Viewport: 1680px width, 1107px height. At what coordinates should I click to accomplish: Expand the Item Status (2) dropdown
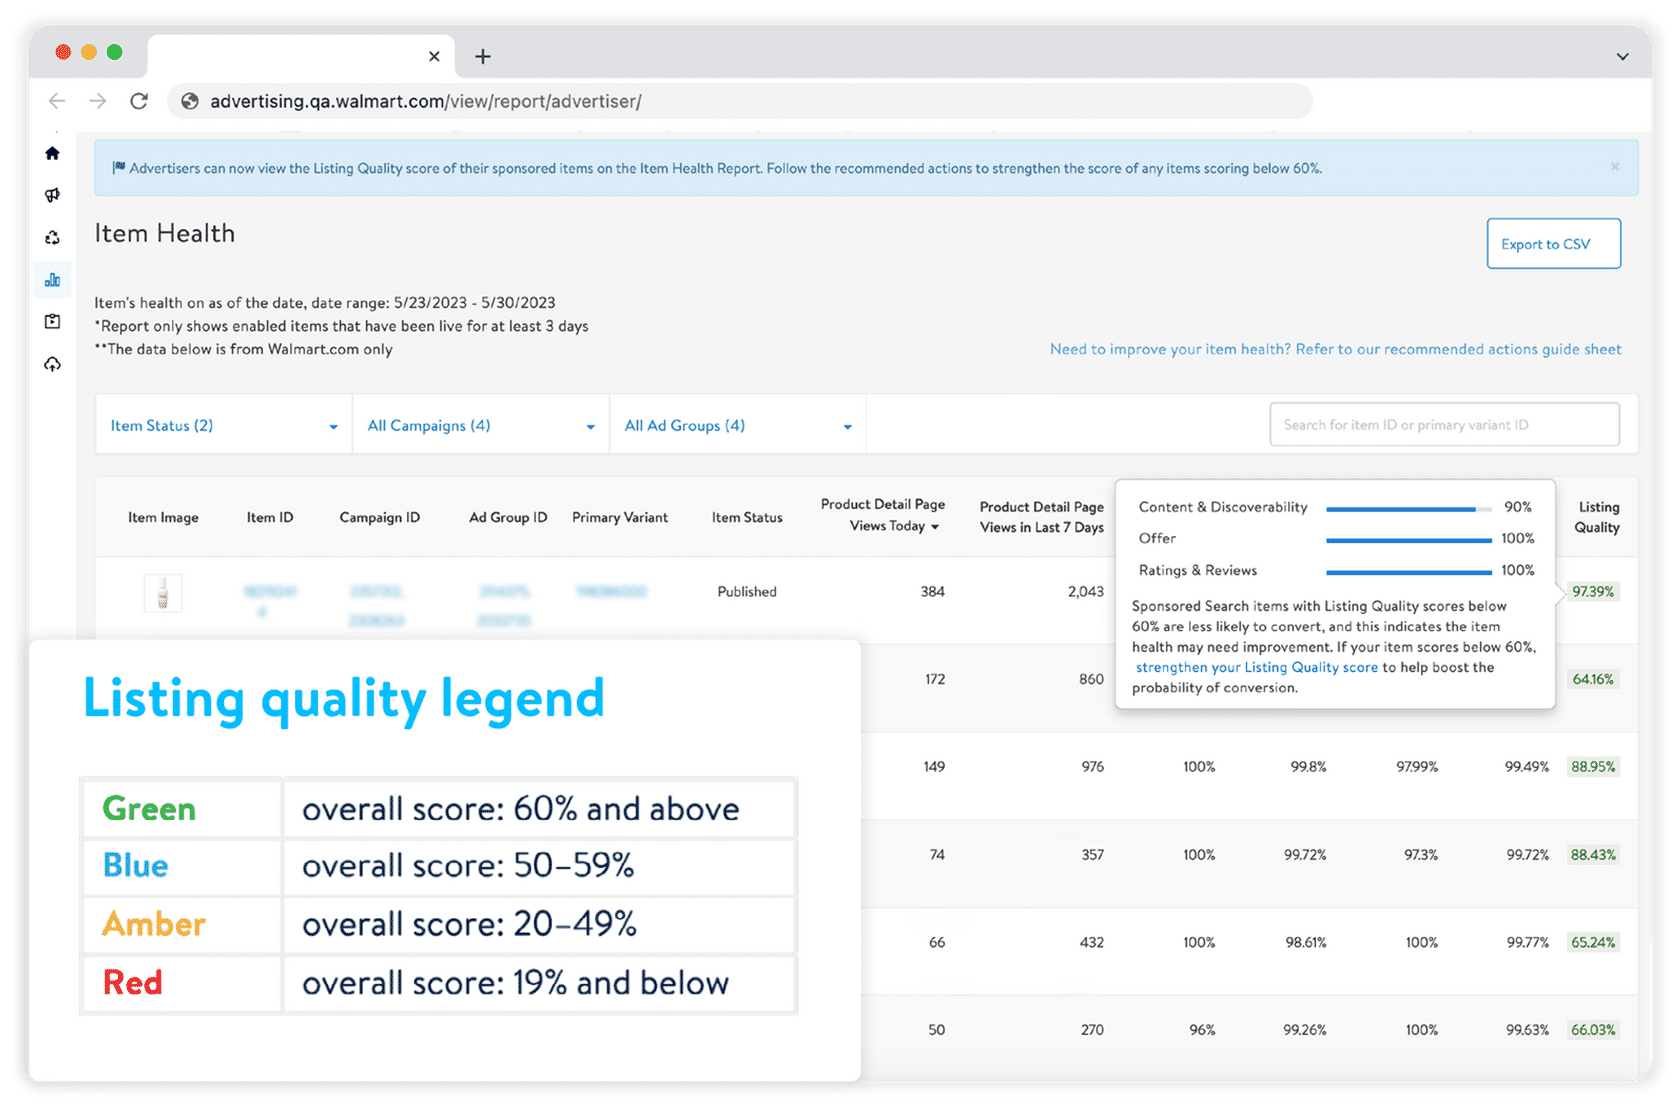pos(223,425)
